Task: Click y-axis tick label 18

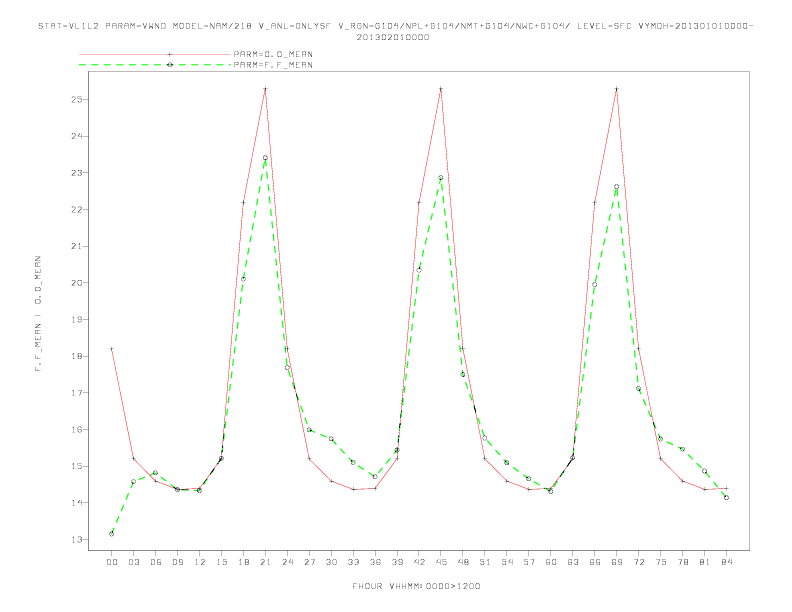Action: 77,356
